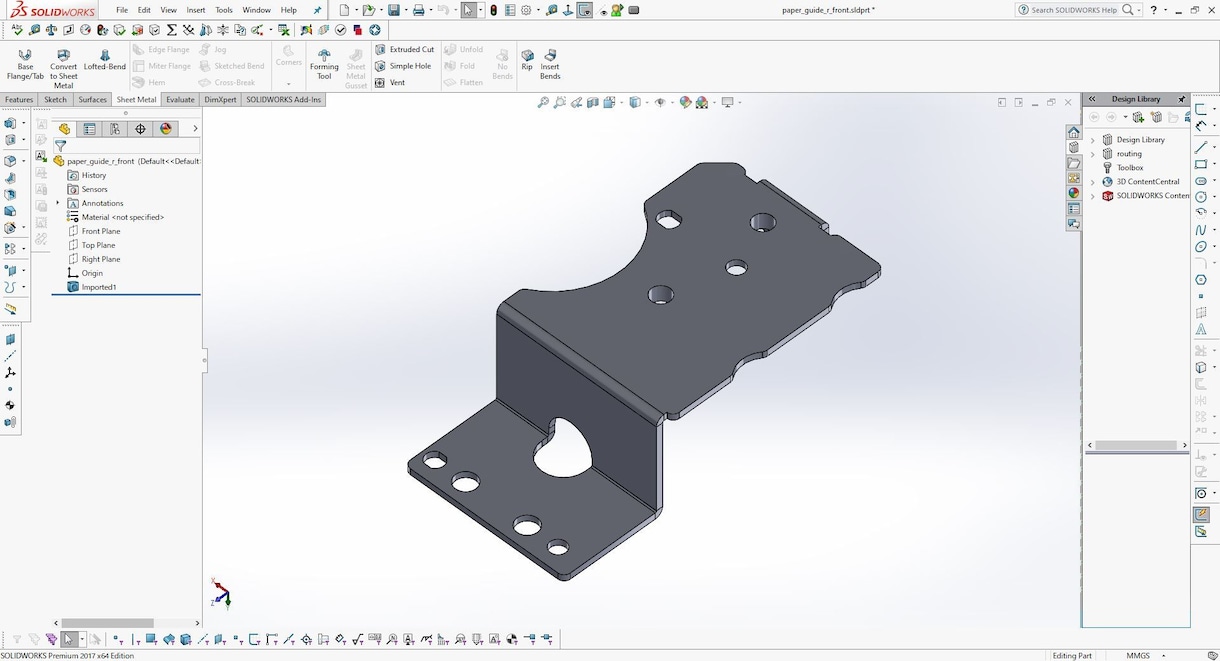The width and height of the screenshot is (1220, 661).
Task: Click the SOLIDWORKS Resources home icon
Action: 1073,132
